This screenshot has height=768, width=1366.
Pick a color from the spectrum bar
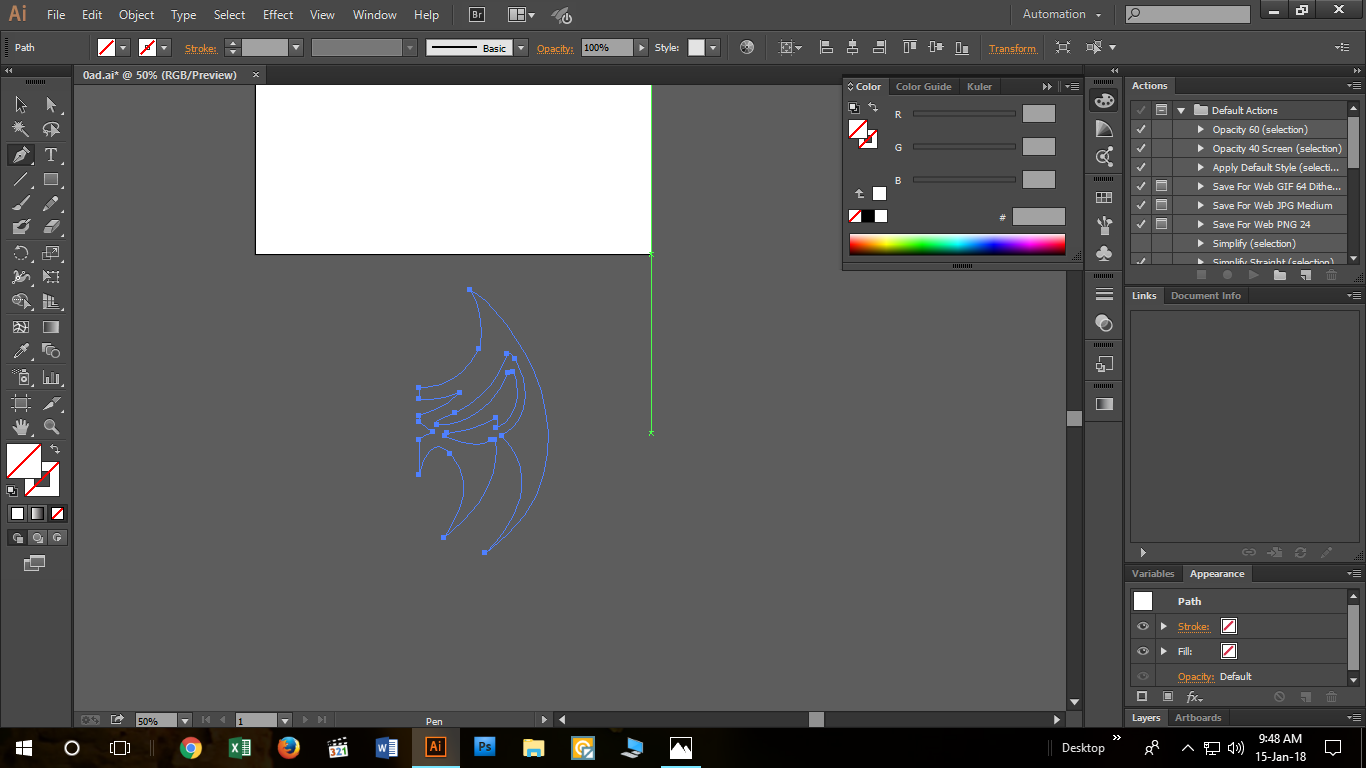pyautogui.click(x=956, y=244)
